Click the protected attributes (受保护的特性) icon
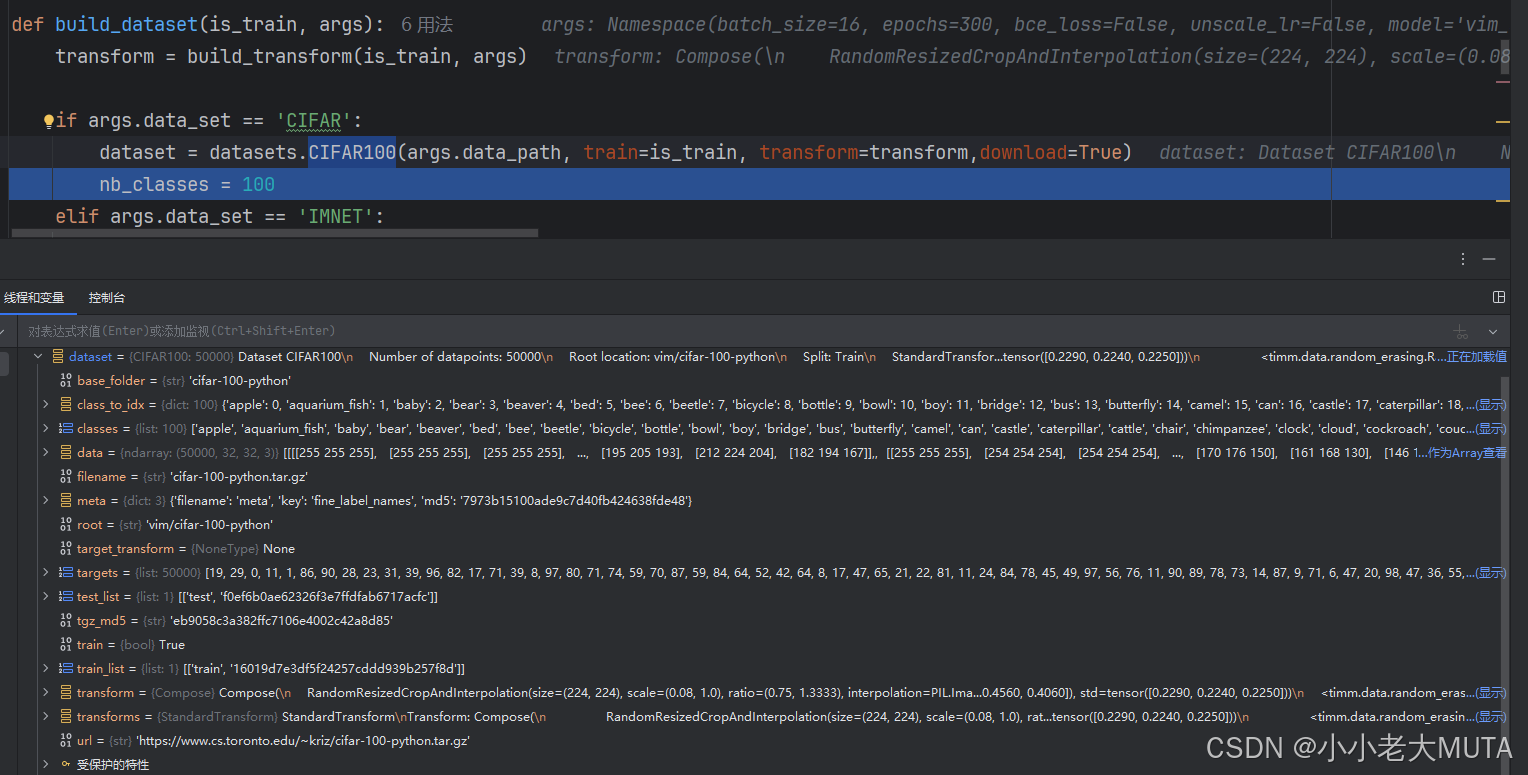This screenshot has height=775, width=1528. tap(66, 764)
